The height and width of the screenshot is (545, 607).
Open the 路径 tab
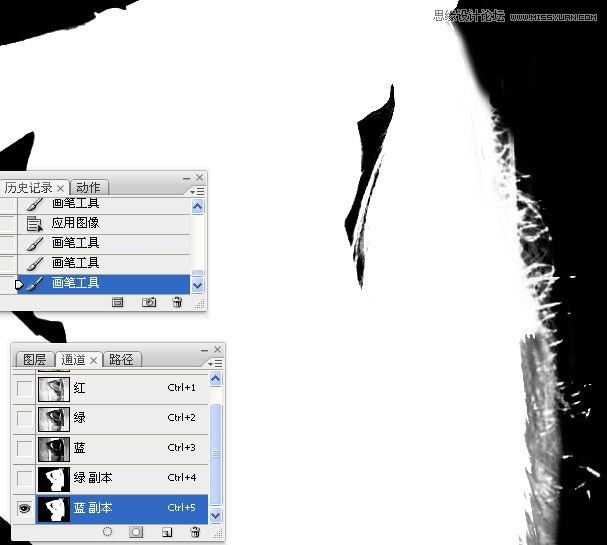pos(121,359)
